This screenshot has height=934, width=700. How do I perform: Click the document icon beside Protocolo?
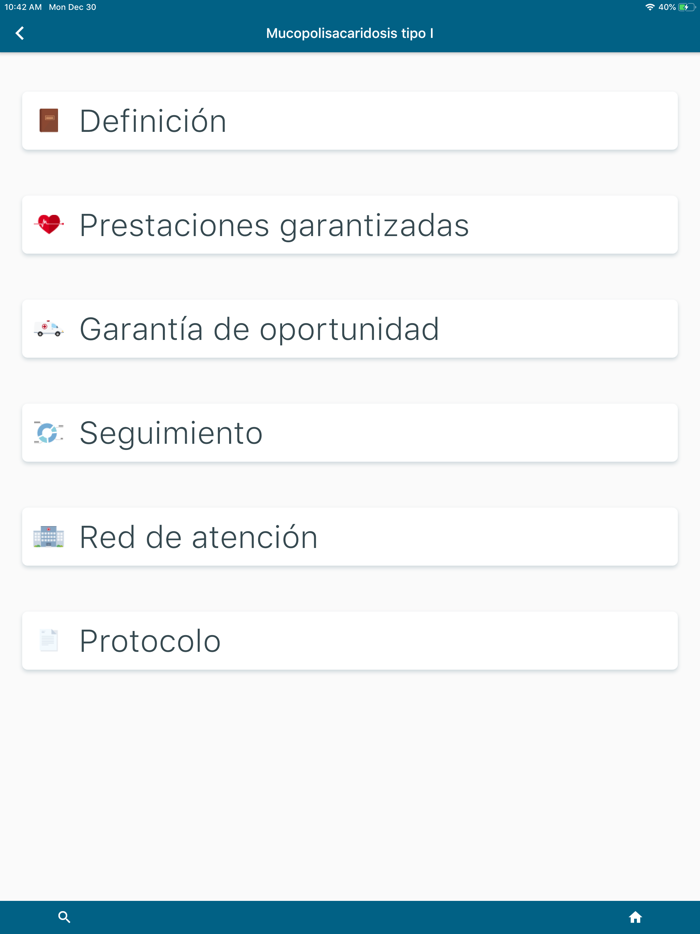(x=48, y=641)
